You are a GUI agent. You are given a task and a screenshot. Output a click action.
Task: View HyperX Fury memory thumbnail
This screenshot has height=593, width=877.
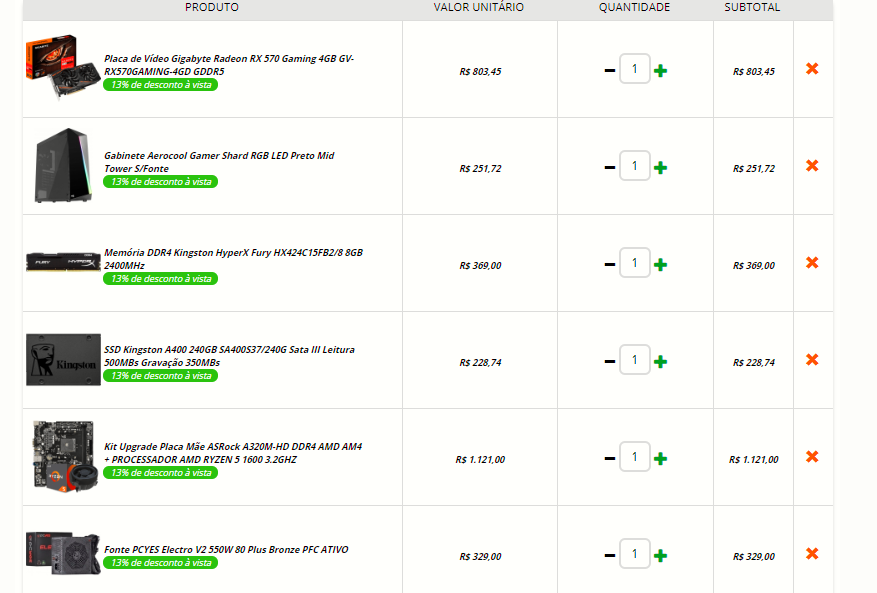click(63, 262)
